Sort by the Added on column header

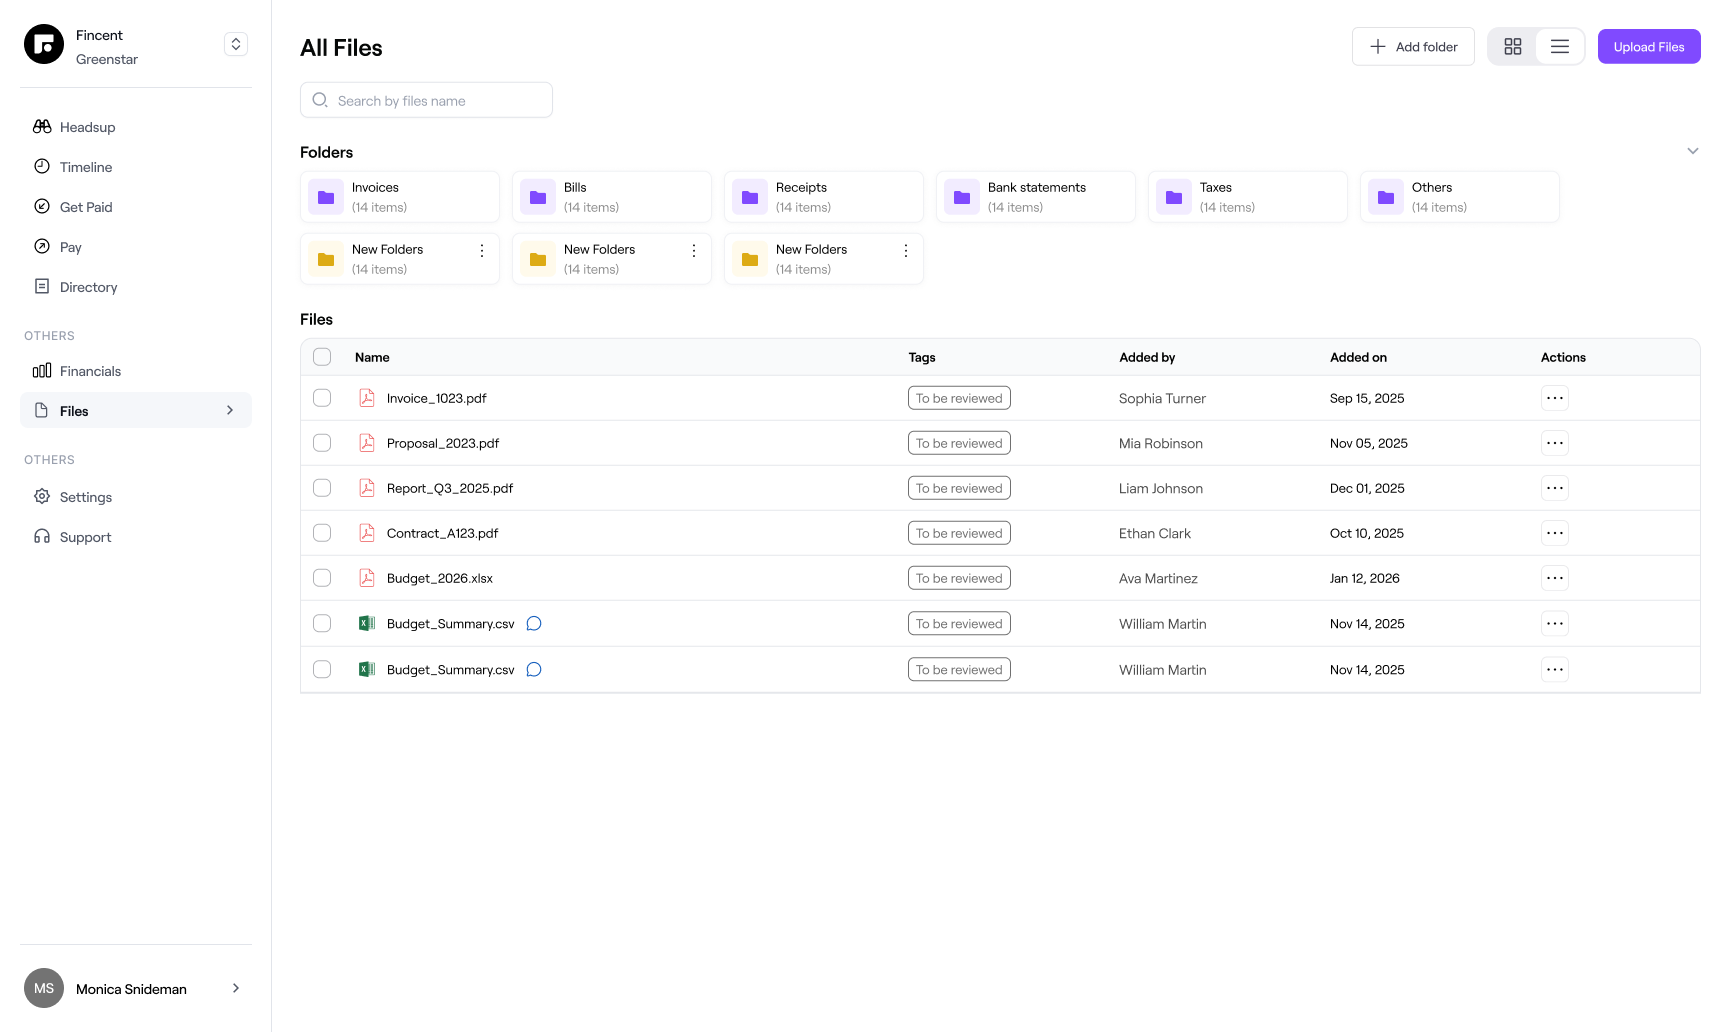point(1358,357)
